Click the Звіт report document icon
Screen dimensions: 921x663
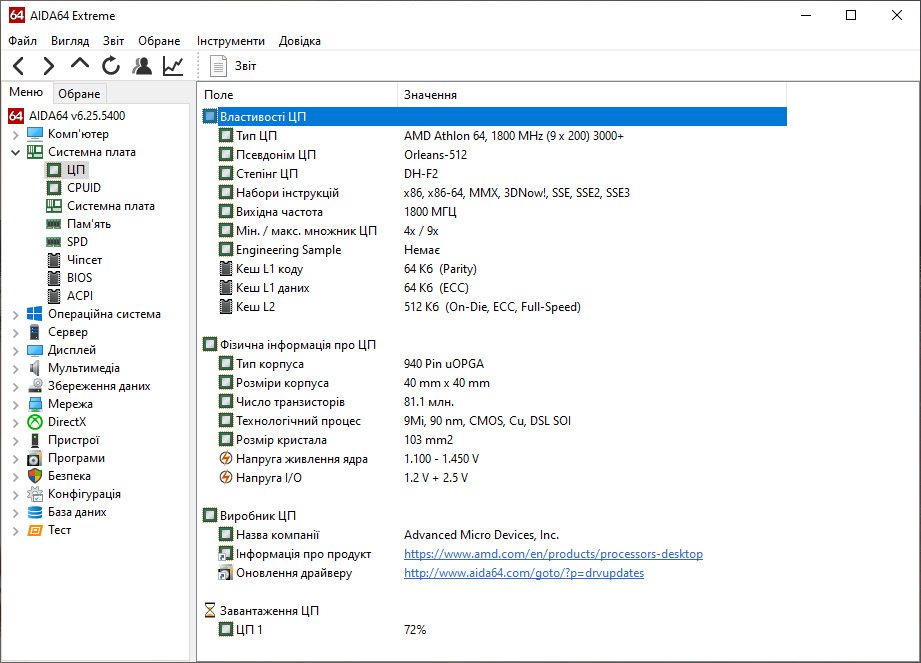218,66
